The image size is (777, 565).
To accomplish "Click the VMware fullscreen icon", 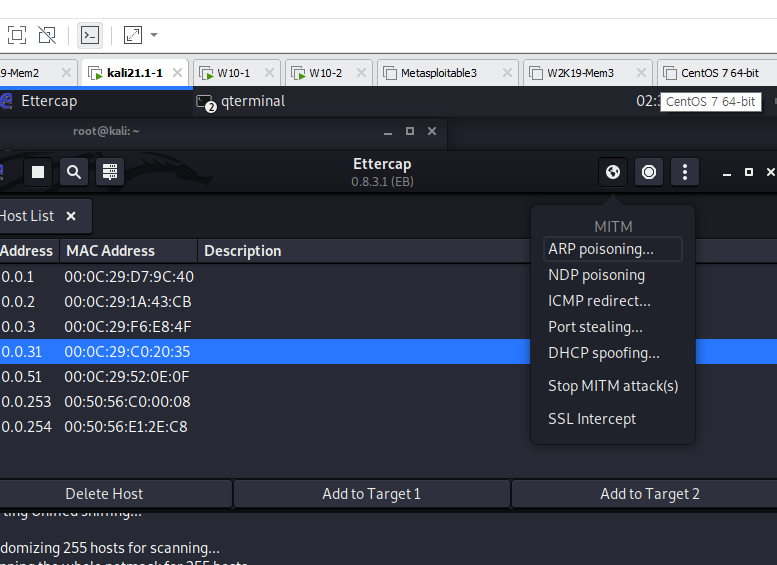I will 17,35.
